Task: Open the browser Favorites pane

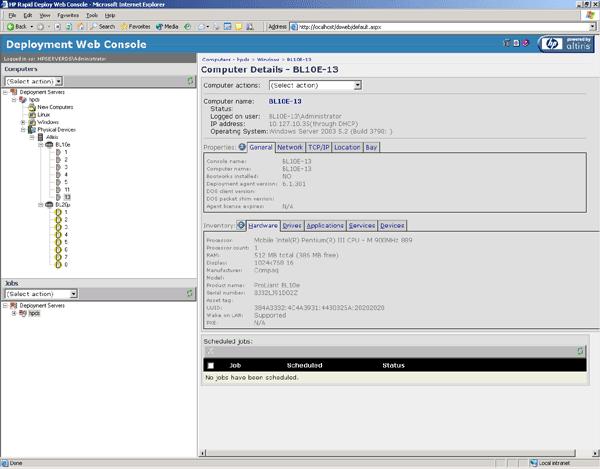Action: point(135,26)
